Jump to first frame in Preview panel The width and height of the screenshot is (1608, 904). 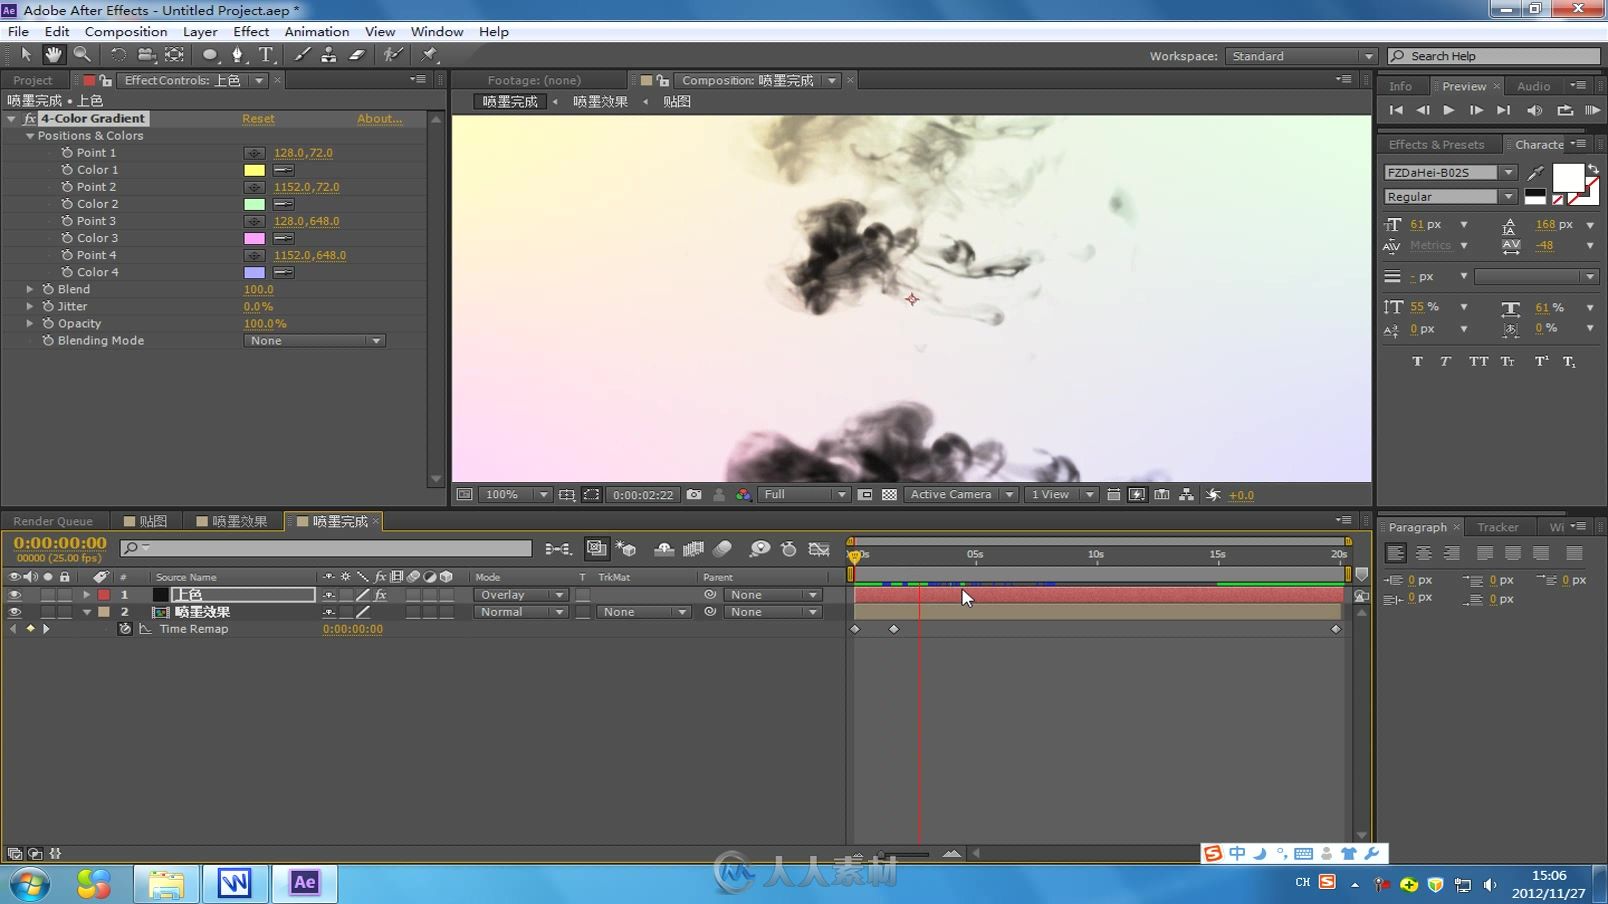coord(1396,110)
